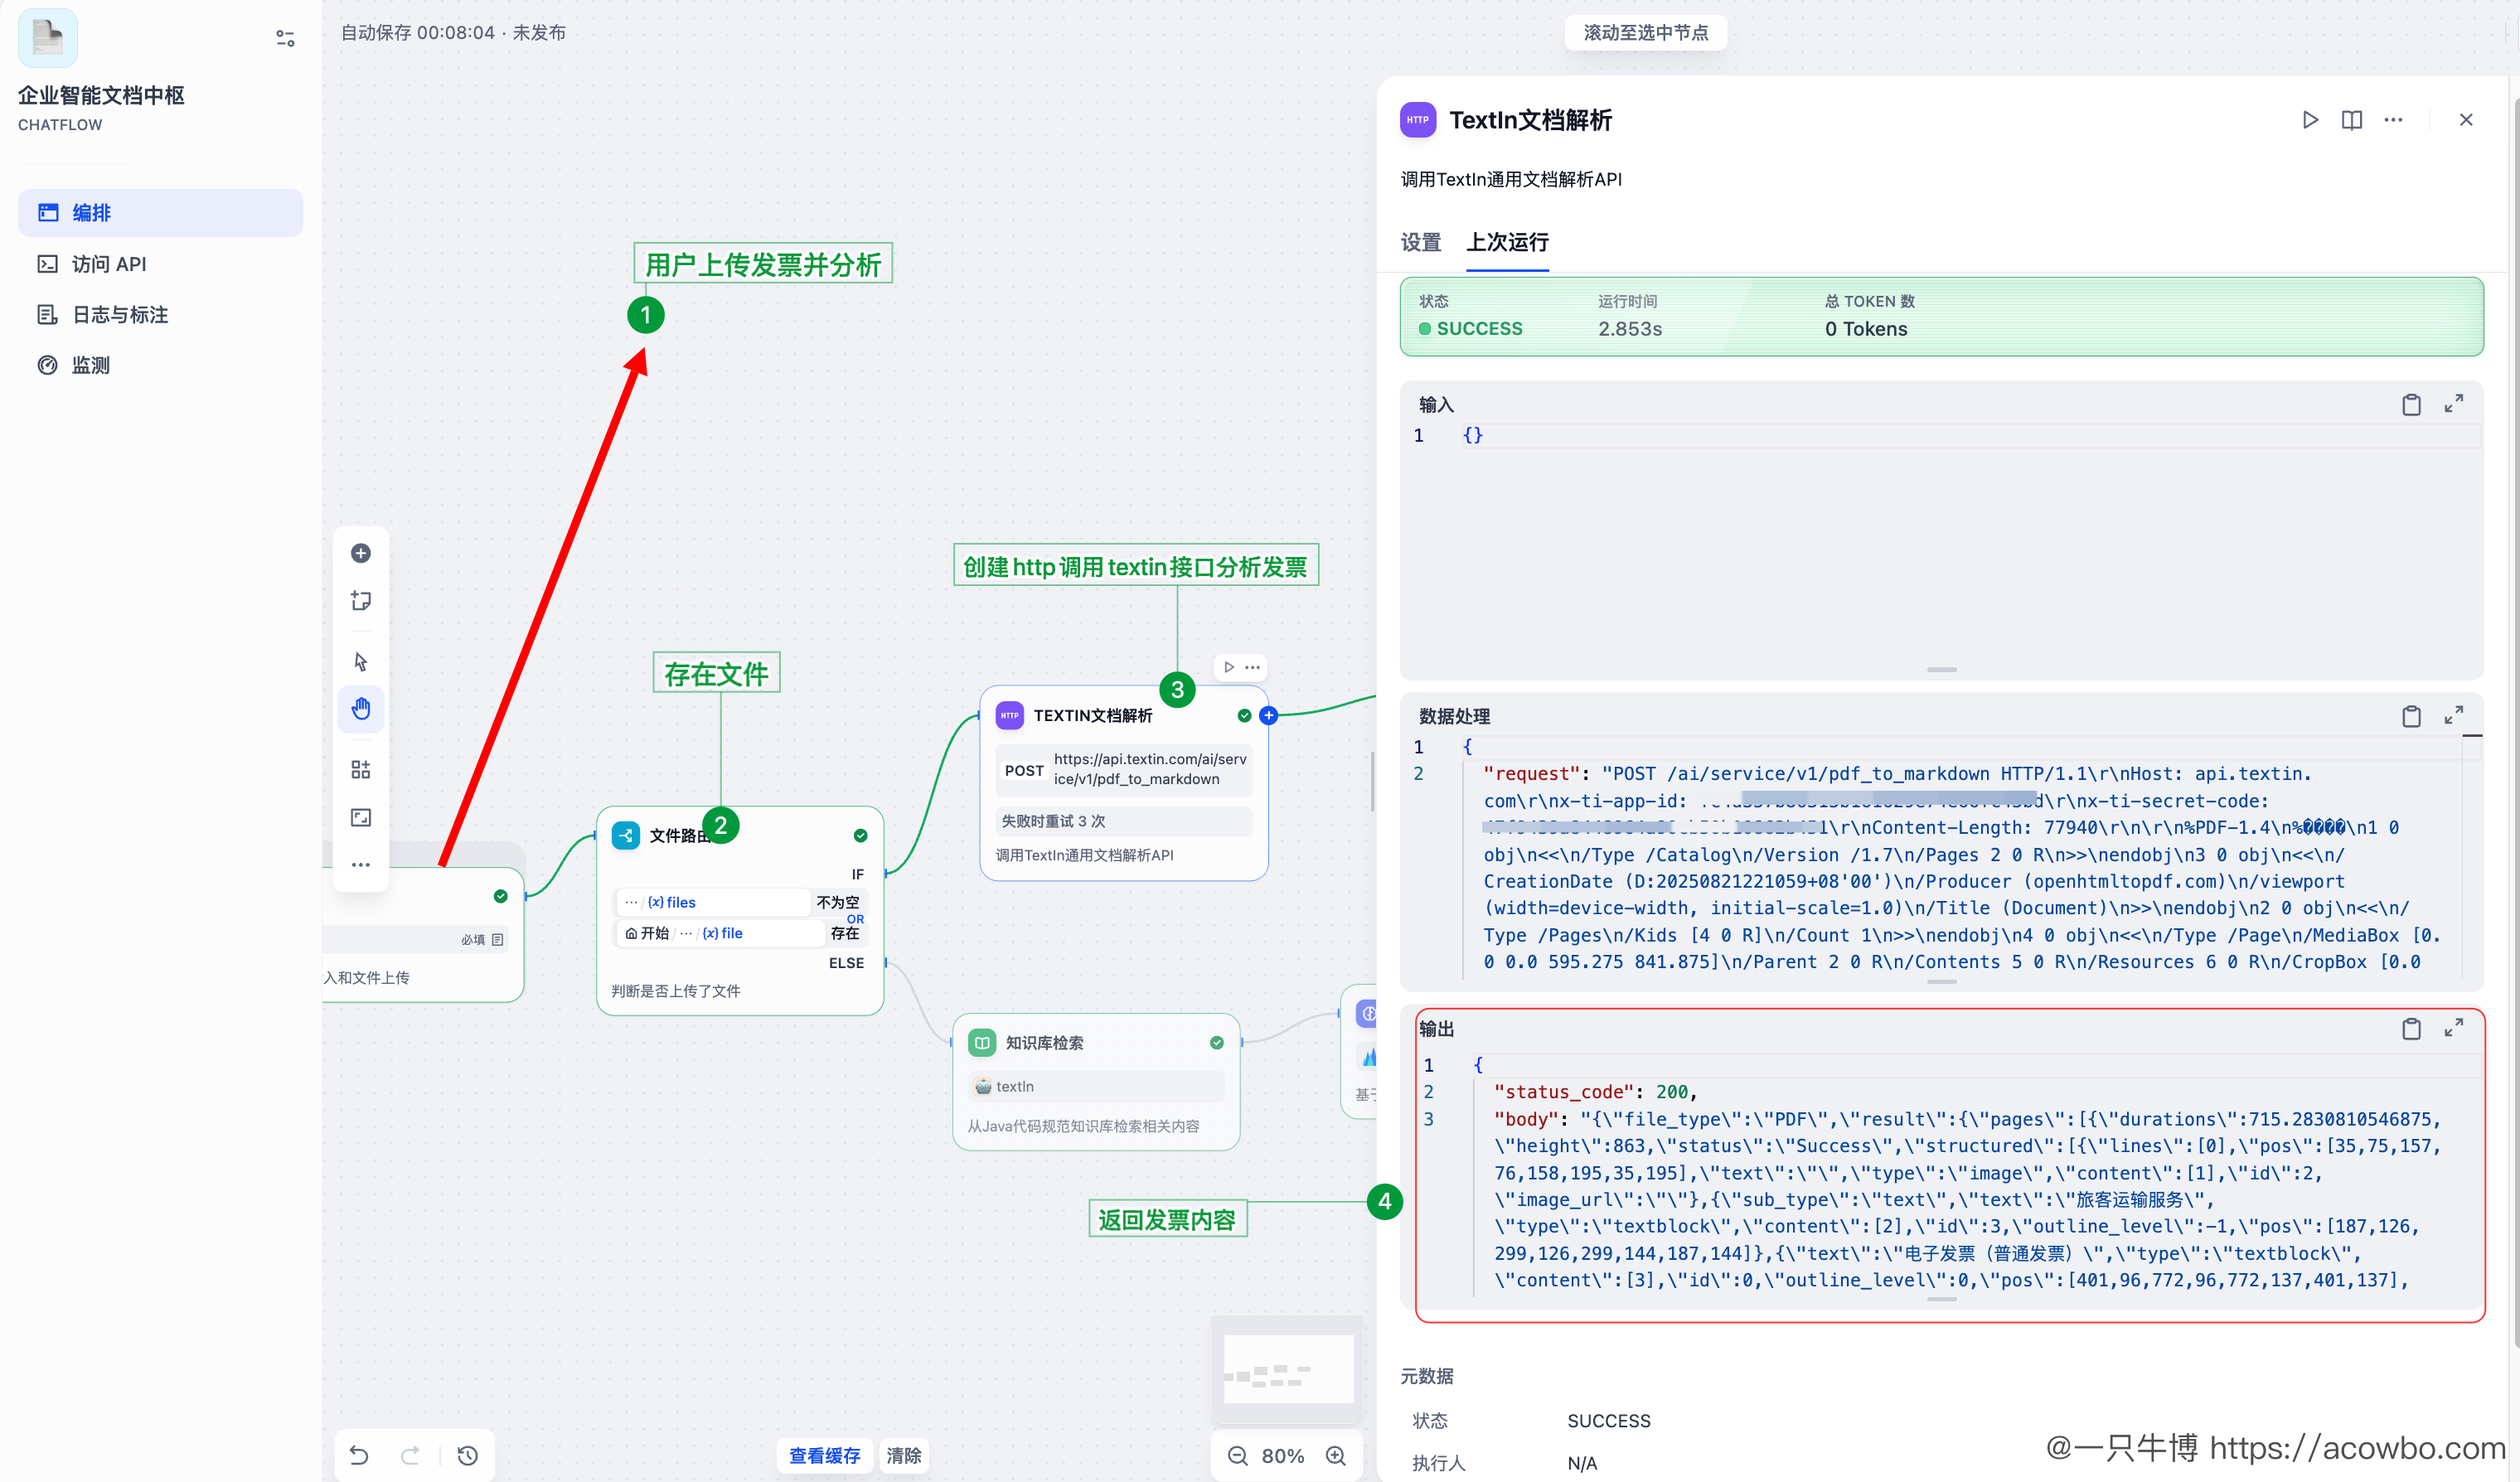Screen dimensions: 2520x1482
Task: Open 日志与标注 in the sidebar
Action: tap(119, 315)
